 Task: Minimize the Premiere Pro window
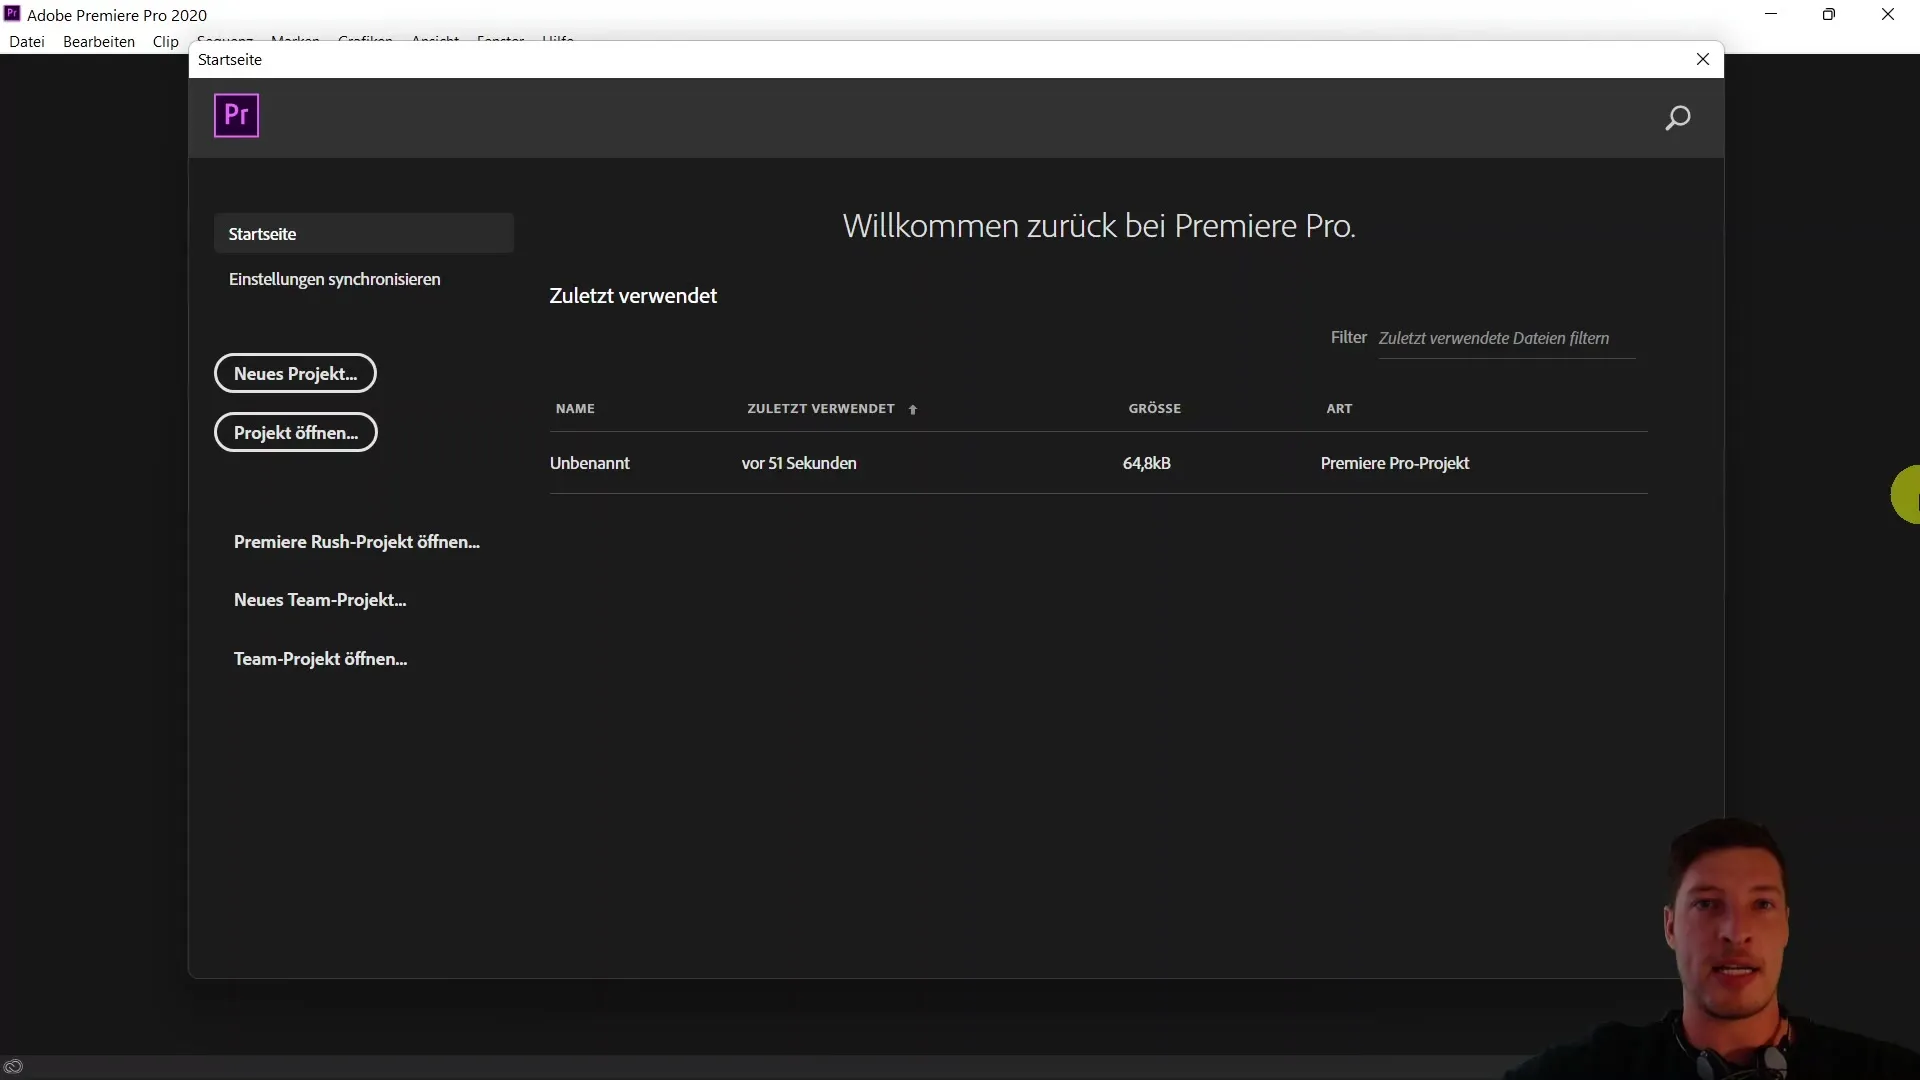coord(1771,14)
